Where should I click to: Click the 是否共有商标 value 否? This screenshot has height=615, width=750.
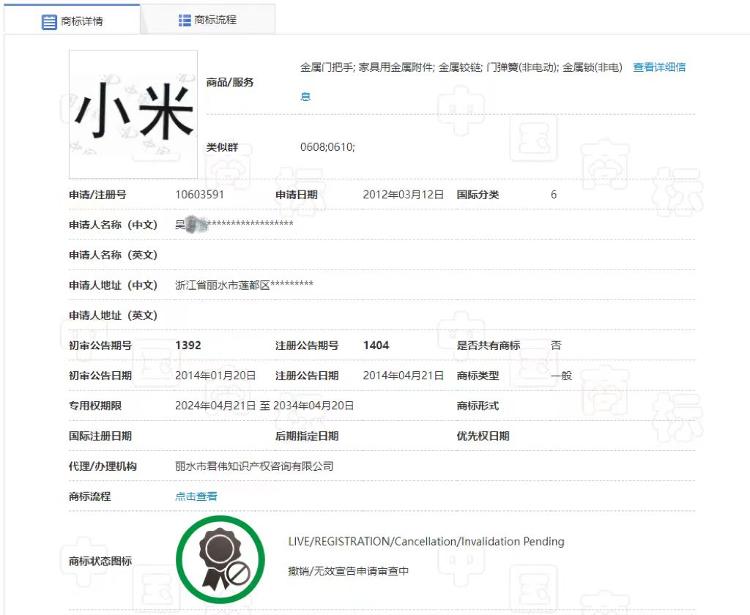(556, 345)
